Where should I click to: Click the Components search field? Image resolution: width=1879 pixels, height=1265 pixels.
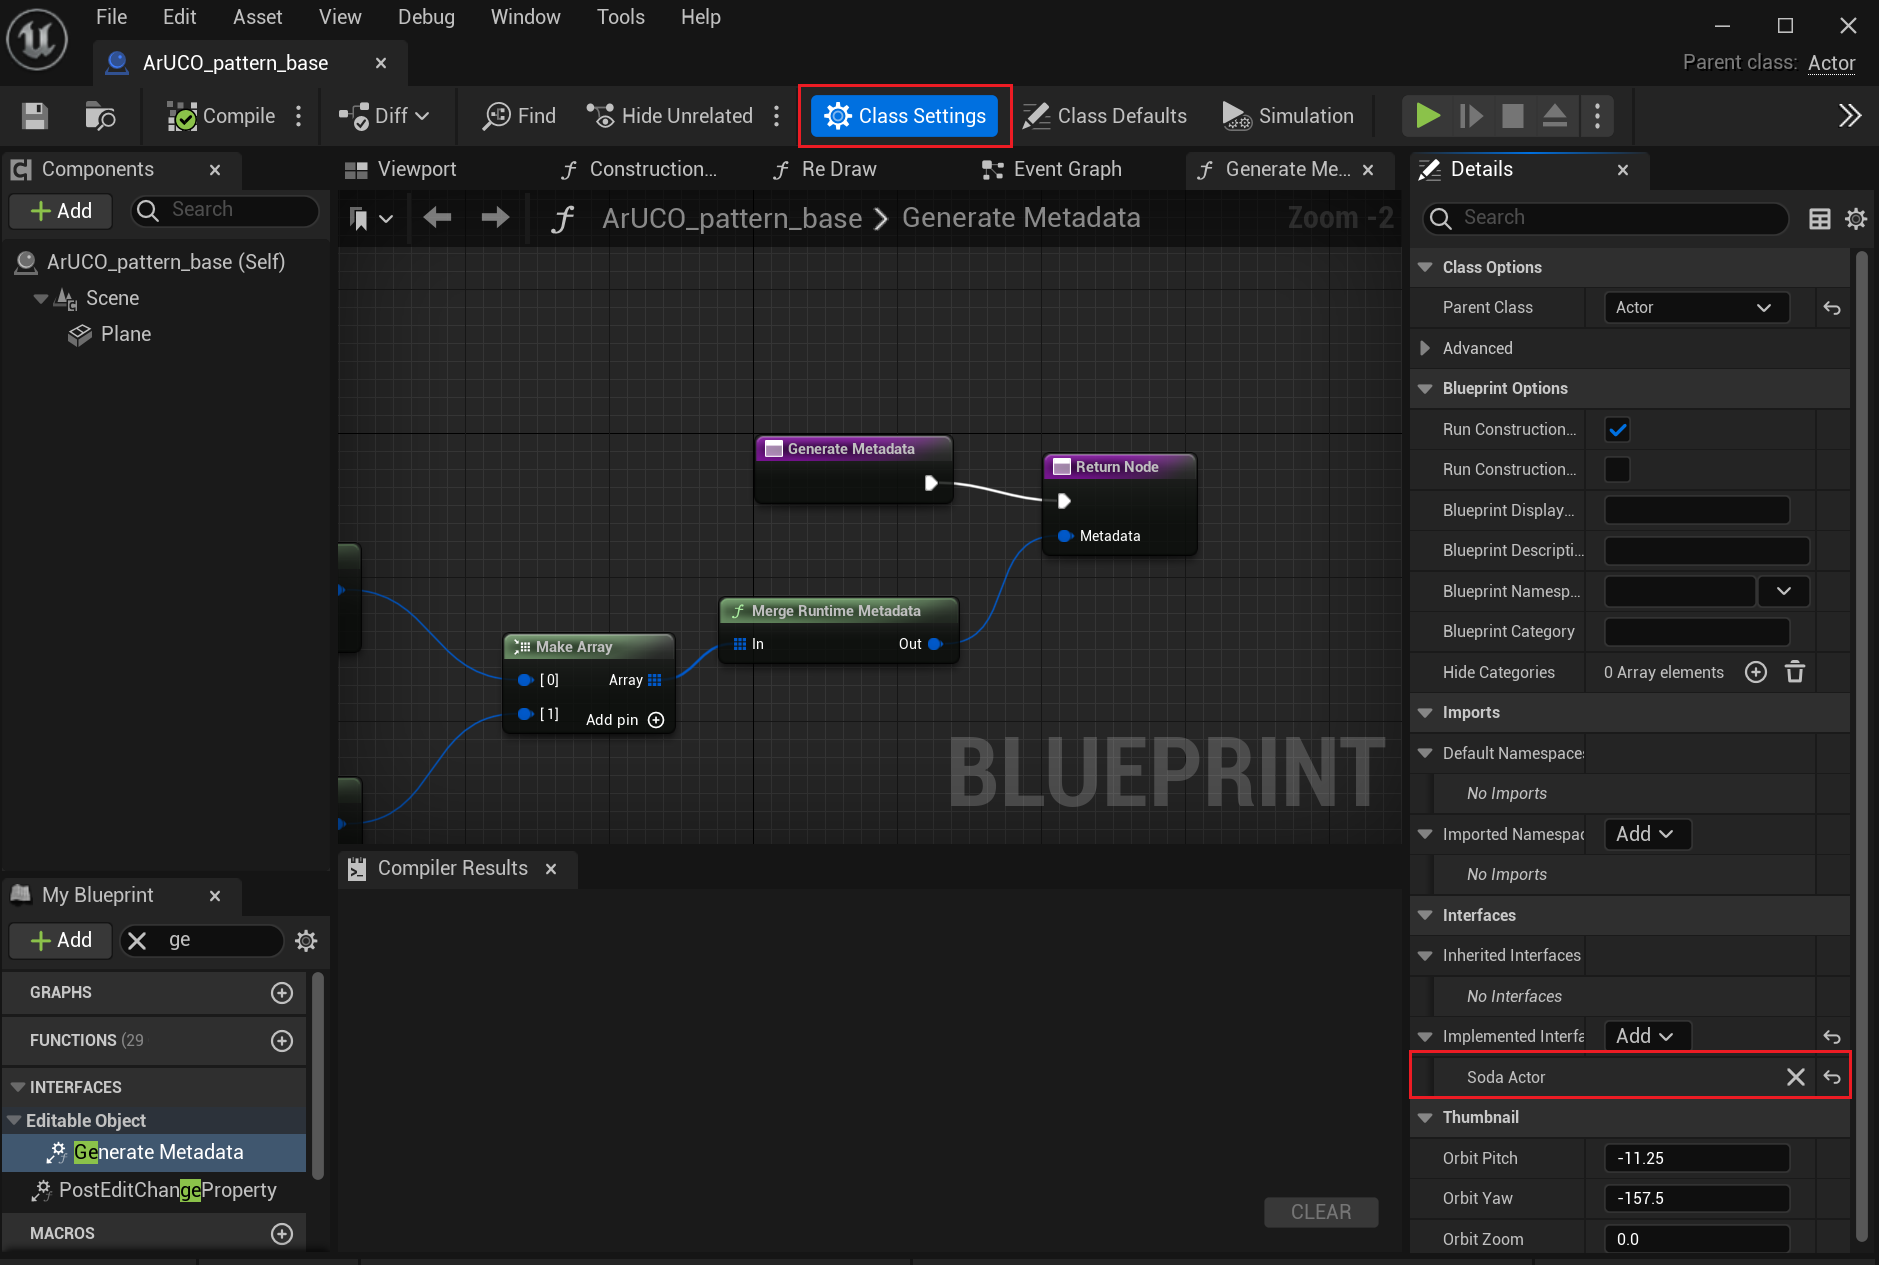tap(226, 210)
